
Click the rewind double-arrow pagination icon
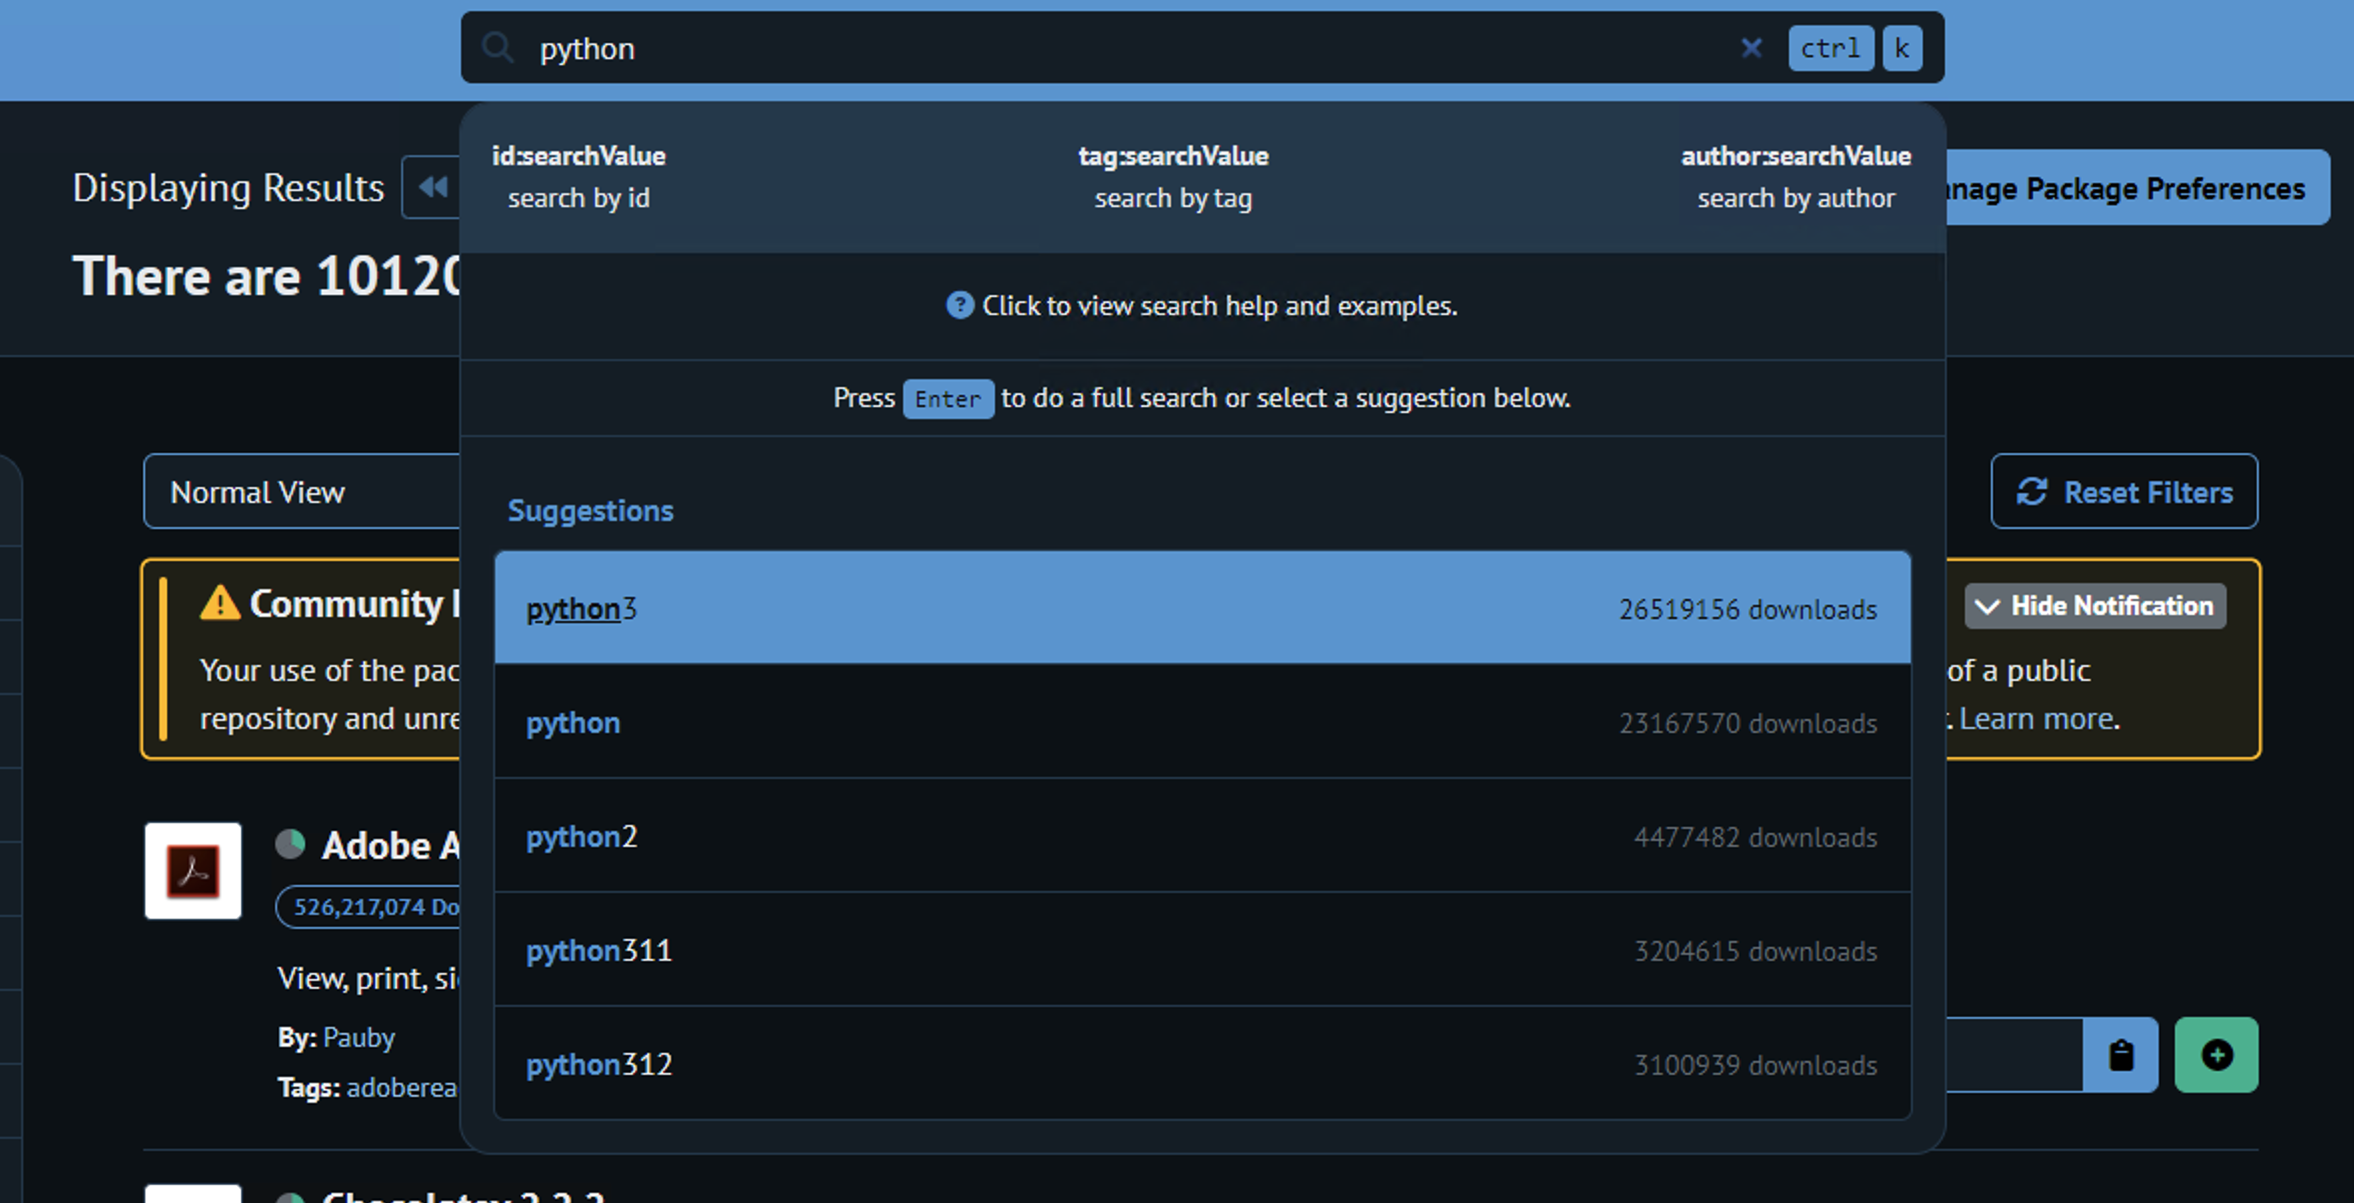(433, 187)
